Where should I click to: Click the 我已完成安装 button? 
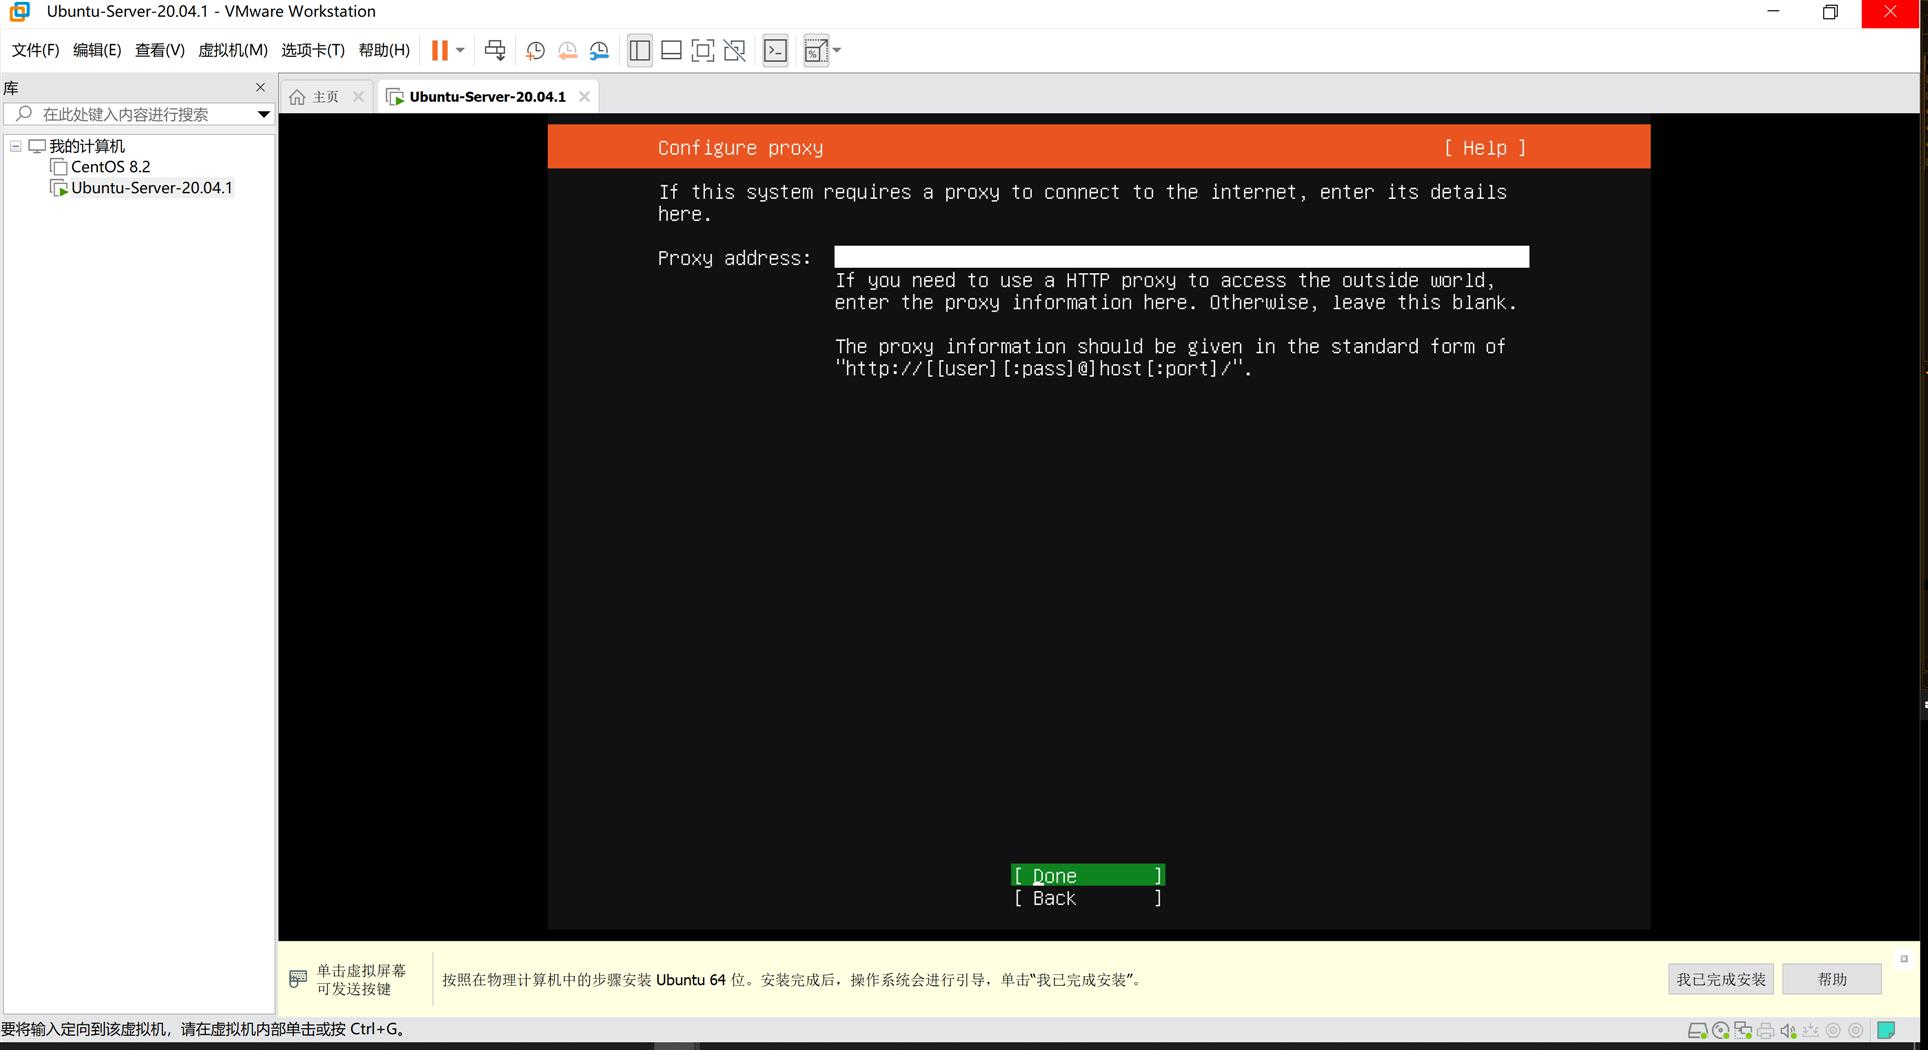(x=1721, y=979)
